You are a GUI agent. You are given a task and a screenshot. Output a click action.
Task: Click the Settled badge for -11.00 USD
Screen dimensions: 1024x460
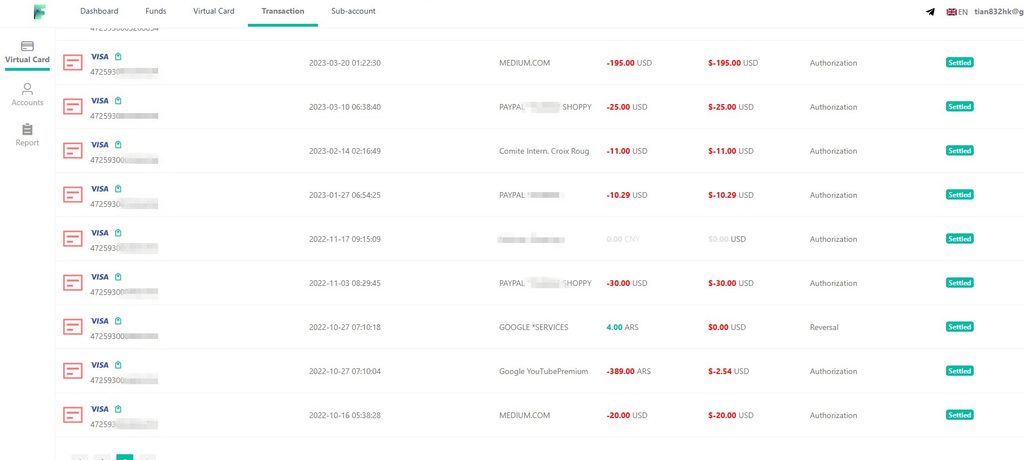(959, 151)
